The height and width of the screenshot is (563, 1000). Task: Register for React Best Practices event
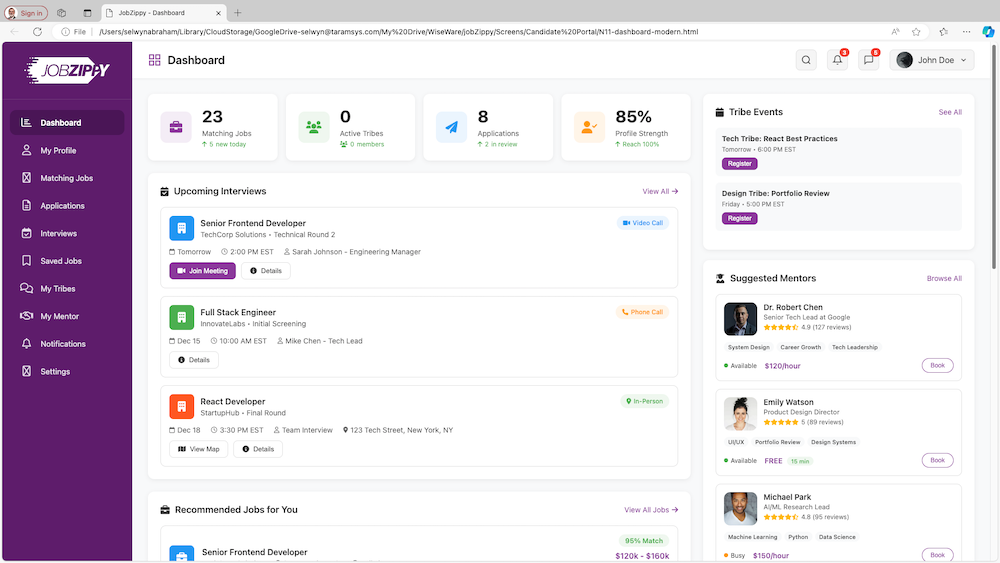coord(739,164)
